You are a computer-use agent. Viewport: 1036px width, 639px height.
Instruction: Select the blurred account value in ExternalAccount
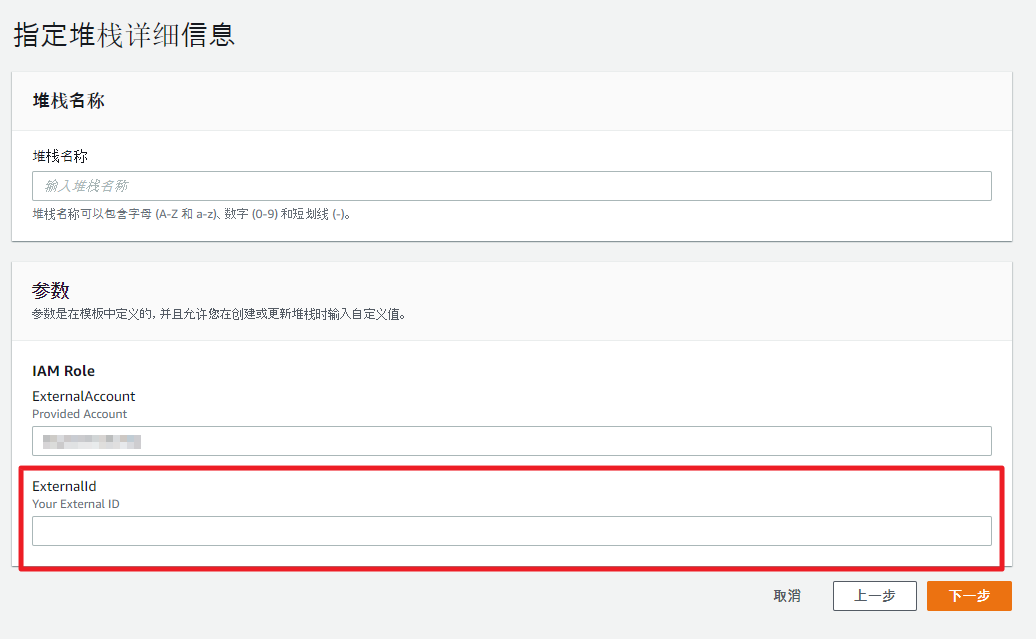click(x=88, y=441)
